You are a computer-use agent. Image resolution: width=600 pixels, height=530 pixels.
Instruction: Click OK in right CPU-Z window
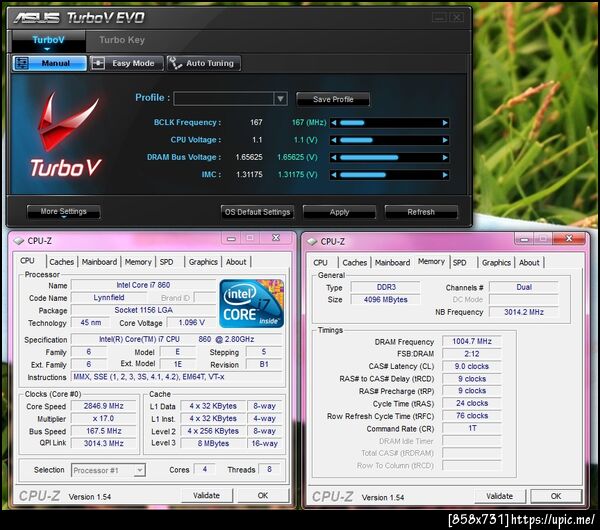556,496
